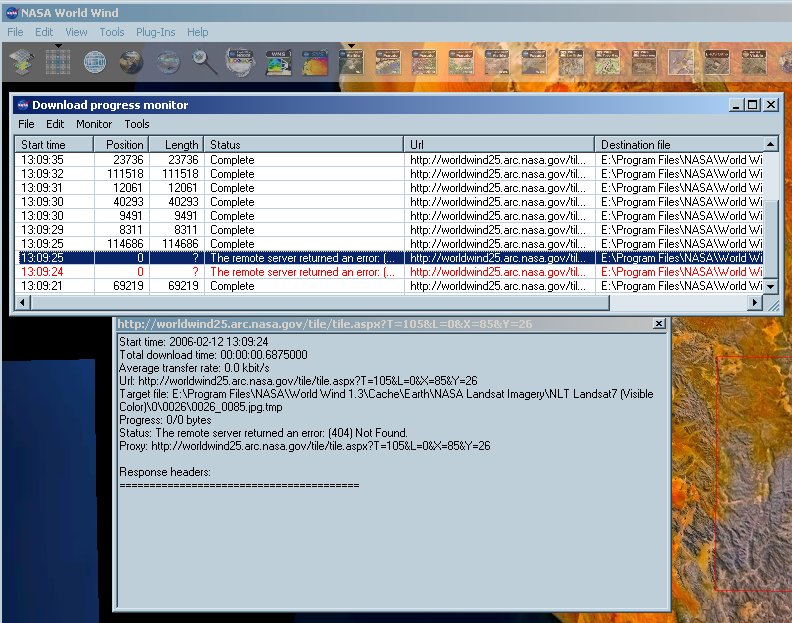Open the Tools menu in download monitor

(x=137, y=124)
